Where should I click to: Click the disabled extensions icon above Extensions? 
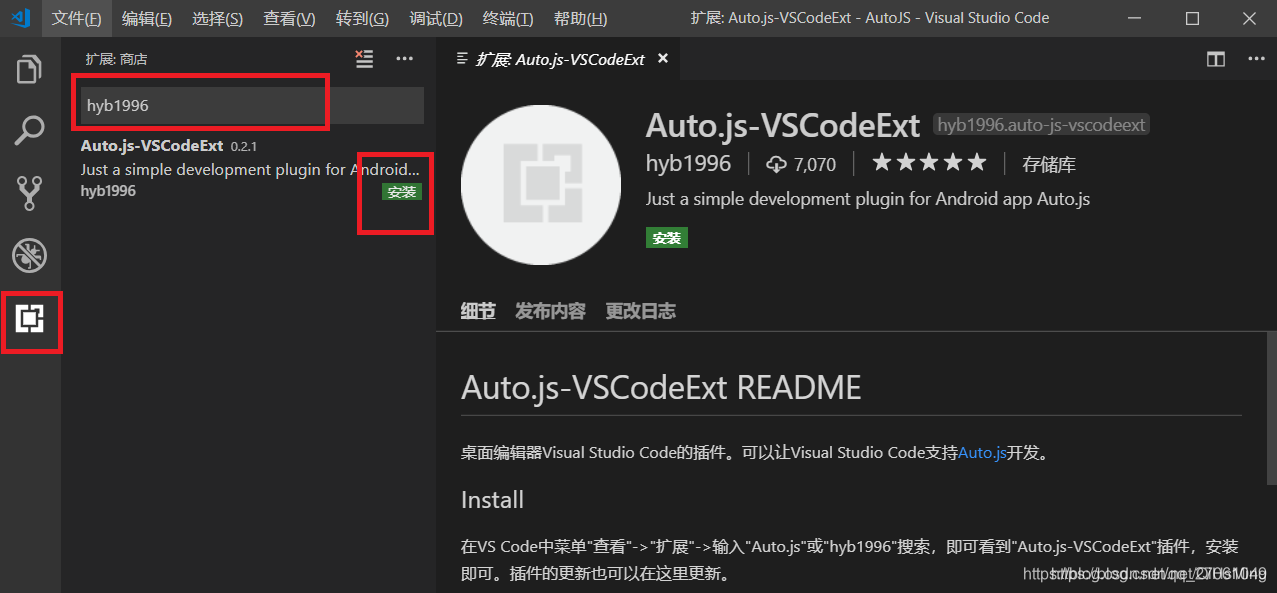click(x=28, y=256)
